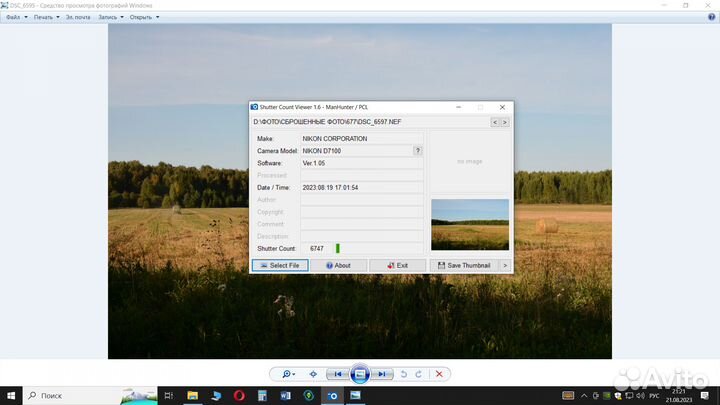Click the empty Author field
Screen dimensions: 720x405
[361, 200]
